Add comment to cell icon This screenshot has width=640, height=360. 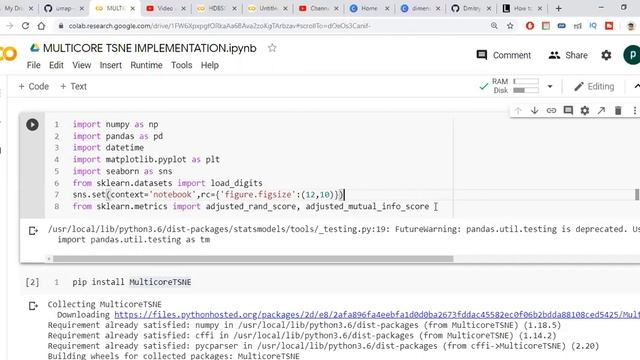coord(568,111)
